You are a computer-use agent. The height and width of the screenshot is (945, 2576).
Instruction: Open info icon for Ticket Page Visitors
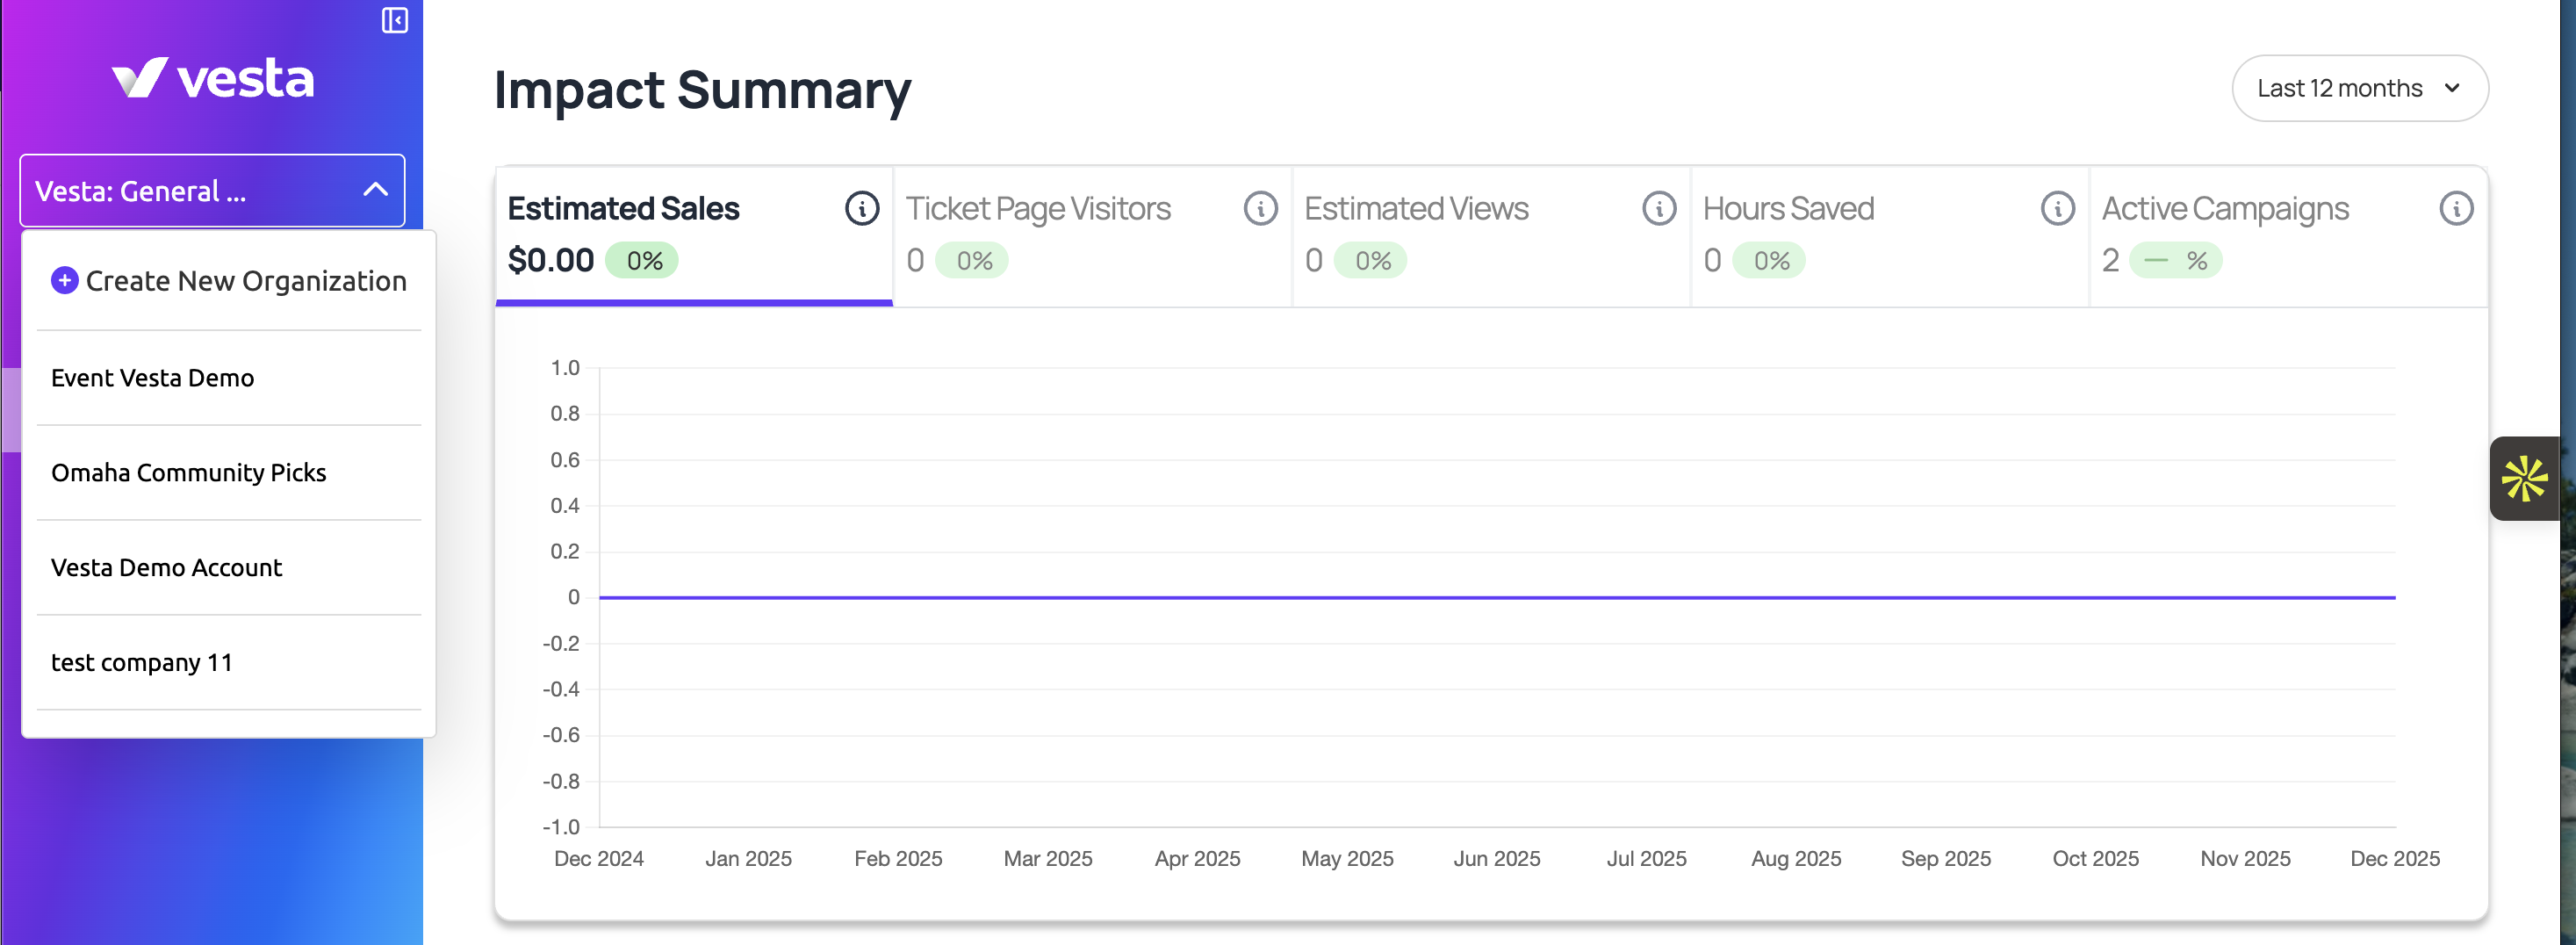click(1260, 208)
